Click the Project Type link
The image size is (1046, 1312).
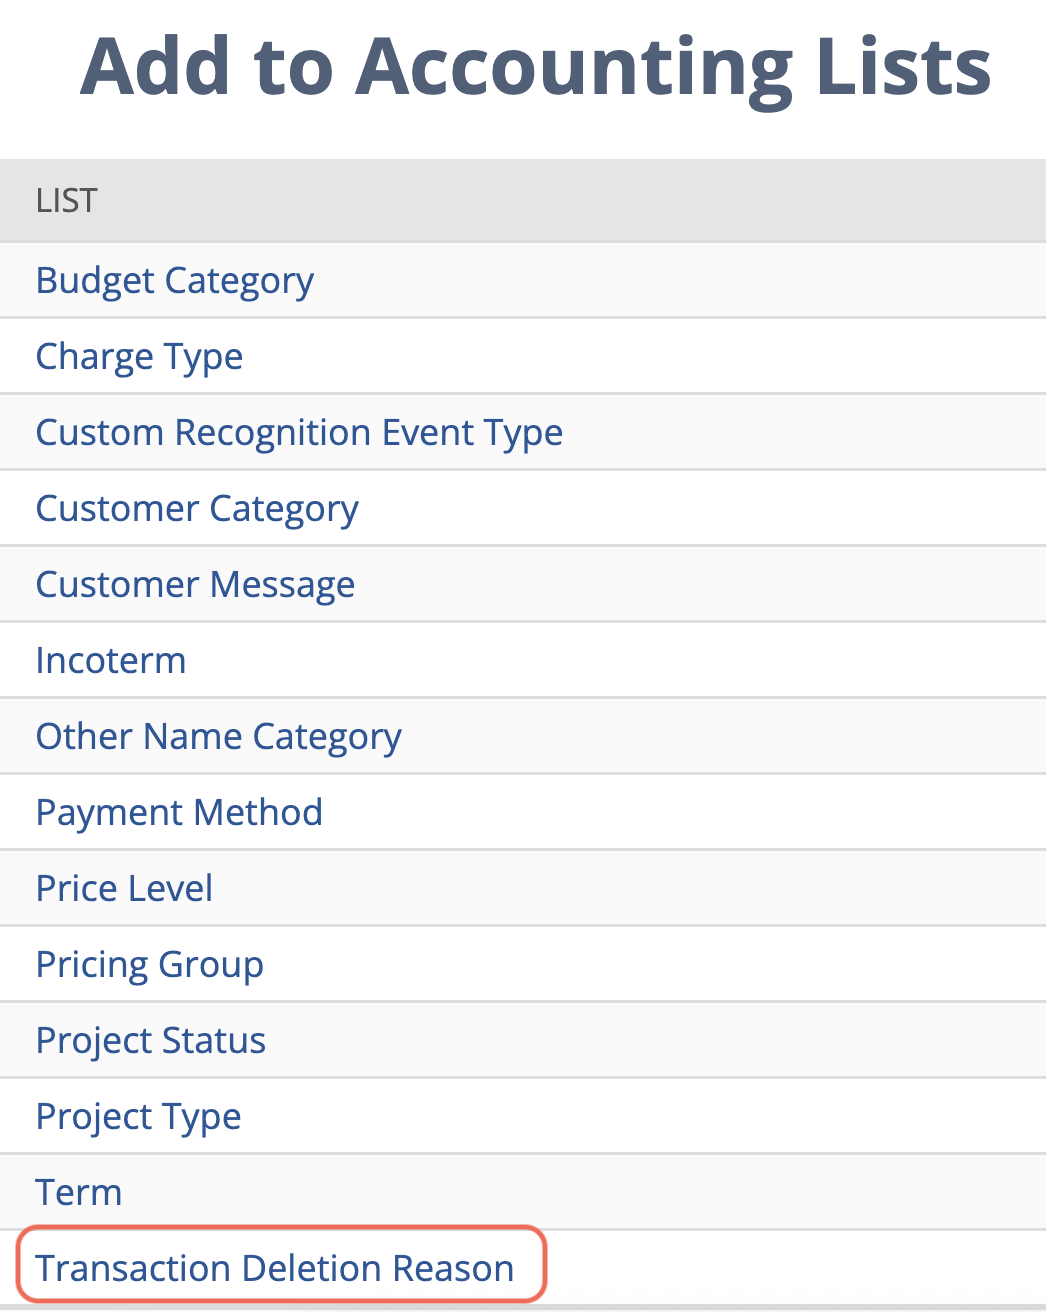point(138,1117)
